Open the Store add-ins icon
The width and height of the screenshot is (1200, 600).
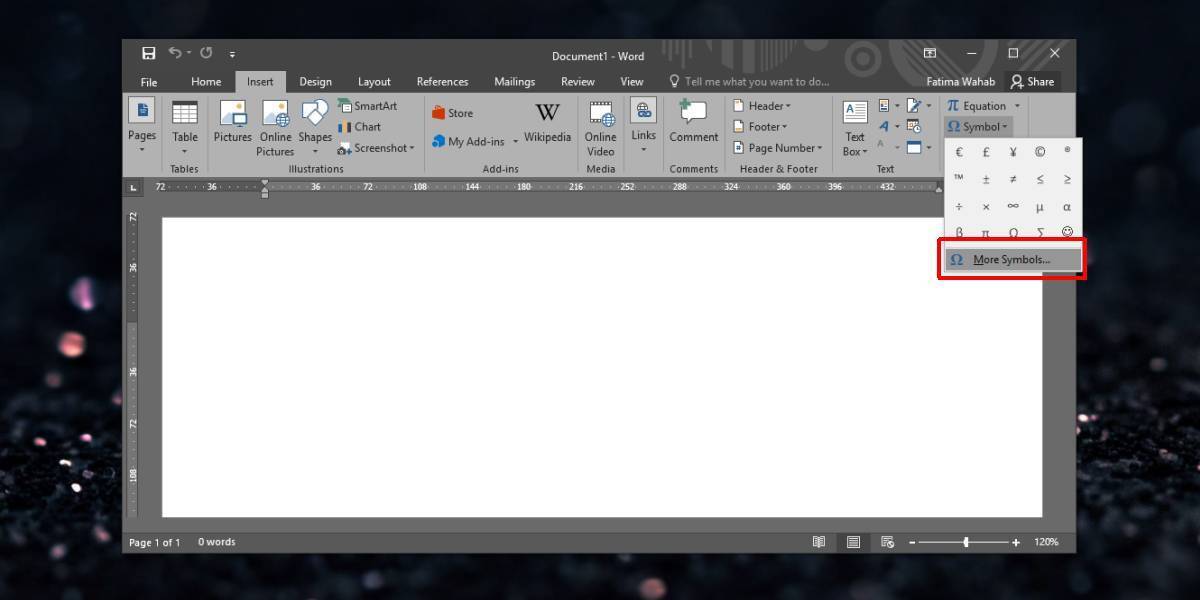tap(452, 113)
